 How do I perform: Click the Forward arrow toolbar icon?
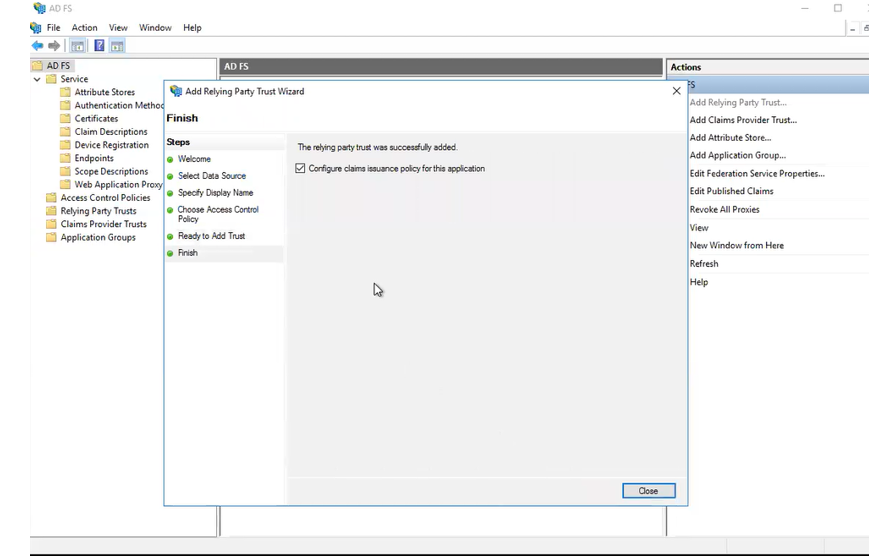pyautogui.click(x=54, y=46)
